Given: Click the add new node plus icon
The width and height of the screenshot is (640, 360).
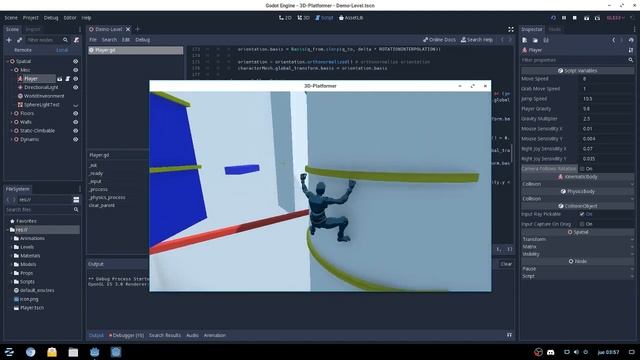Looking at the screenshot, I should pos(9,40).
